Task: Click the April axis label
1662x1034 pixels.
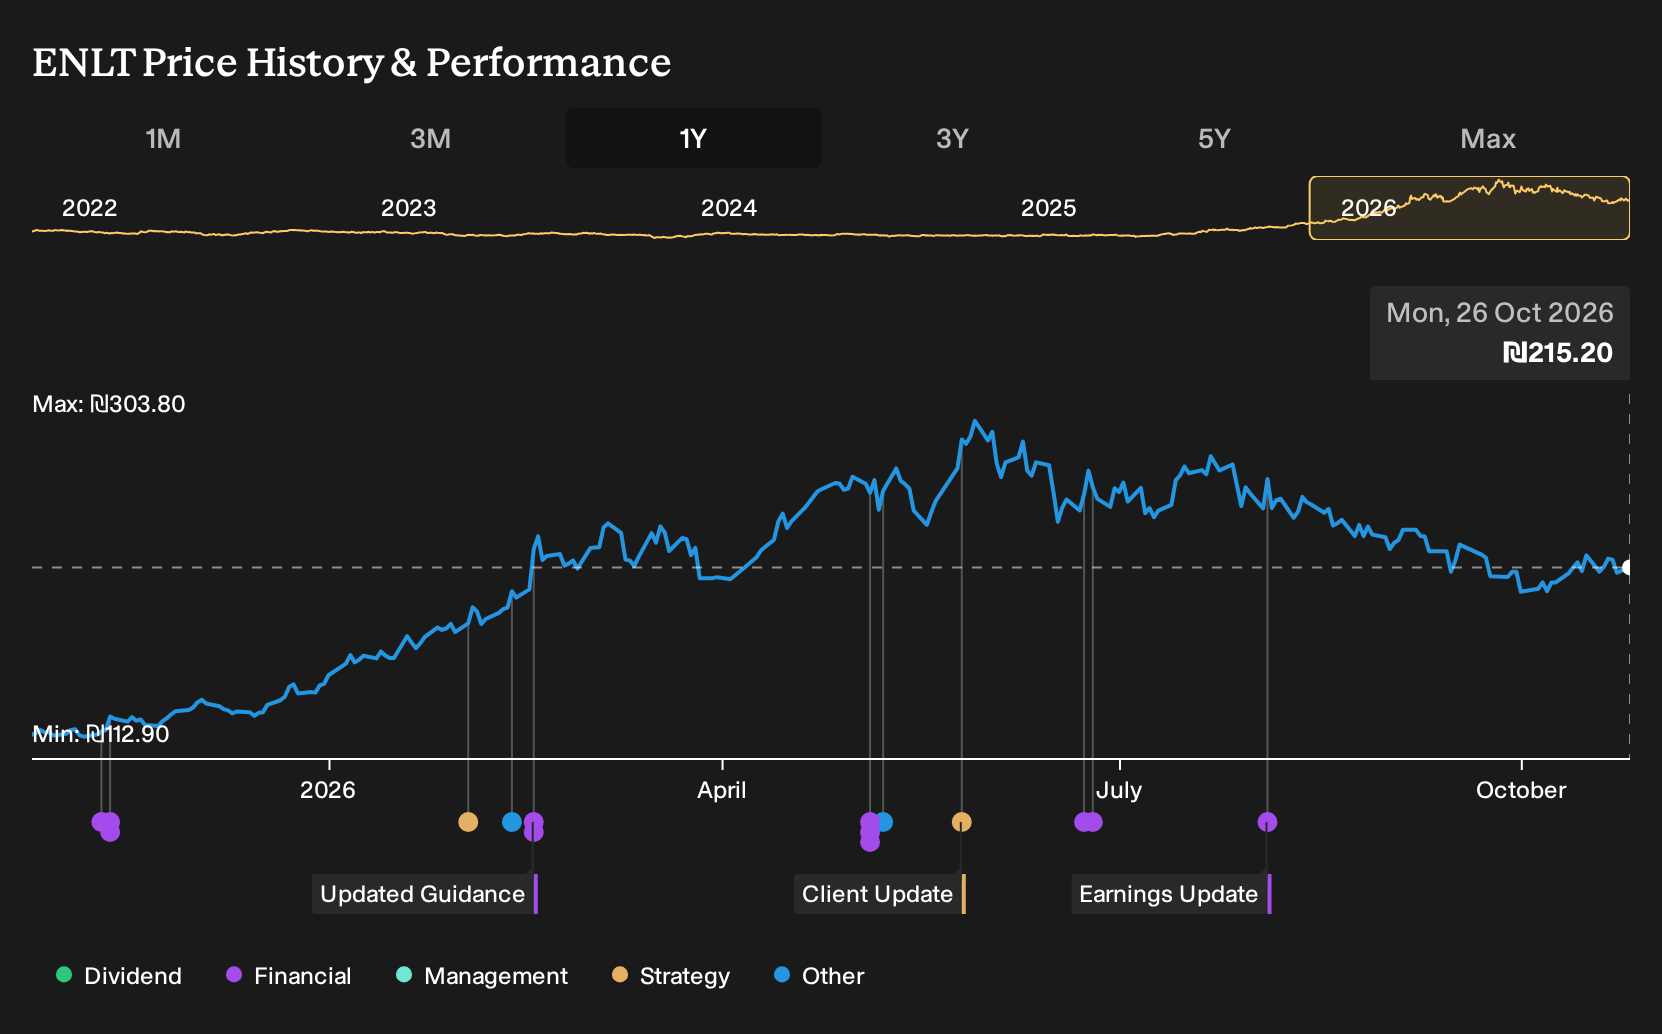Action: 721,790
